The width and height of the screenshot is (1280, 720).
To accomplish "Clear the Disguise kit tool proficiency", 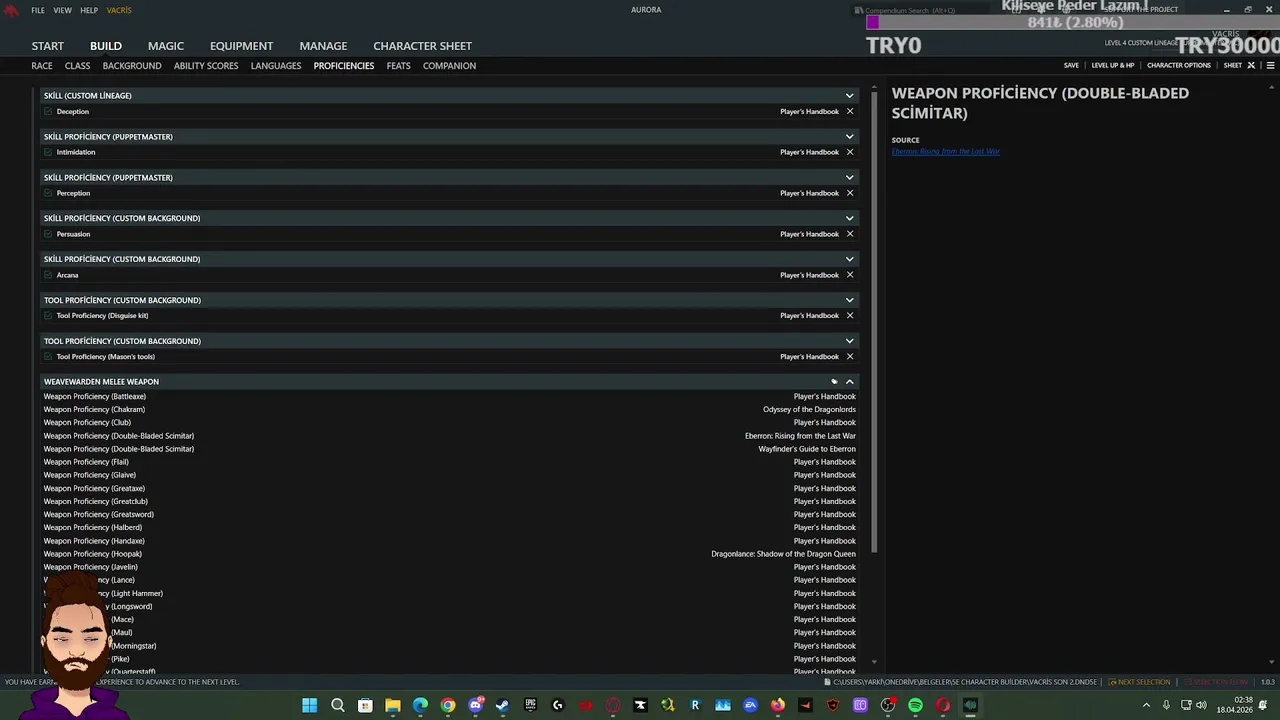I will [850, 315].
